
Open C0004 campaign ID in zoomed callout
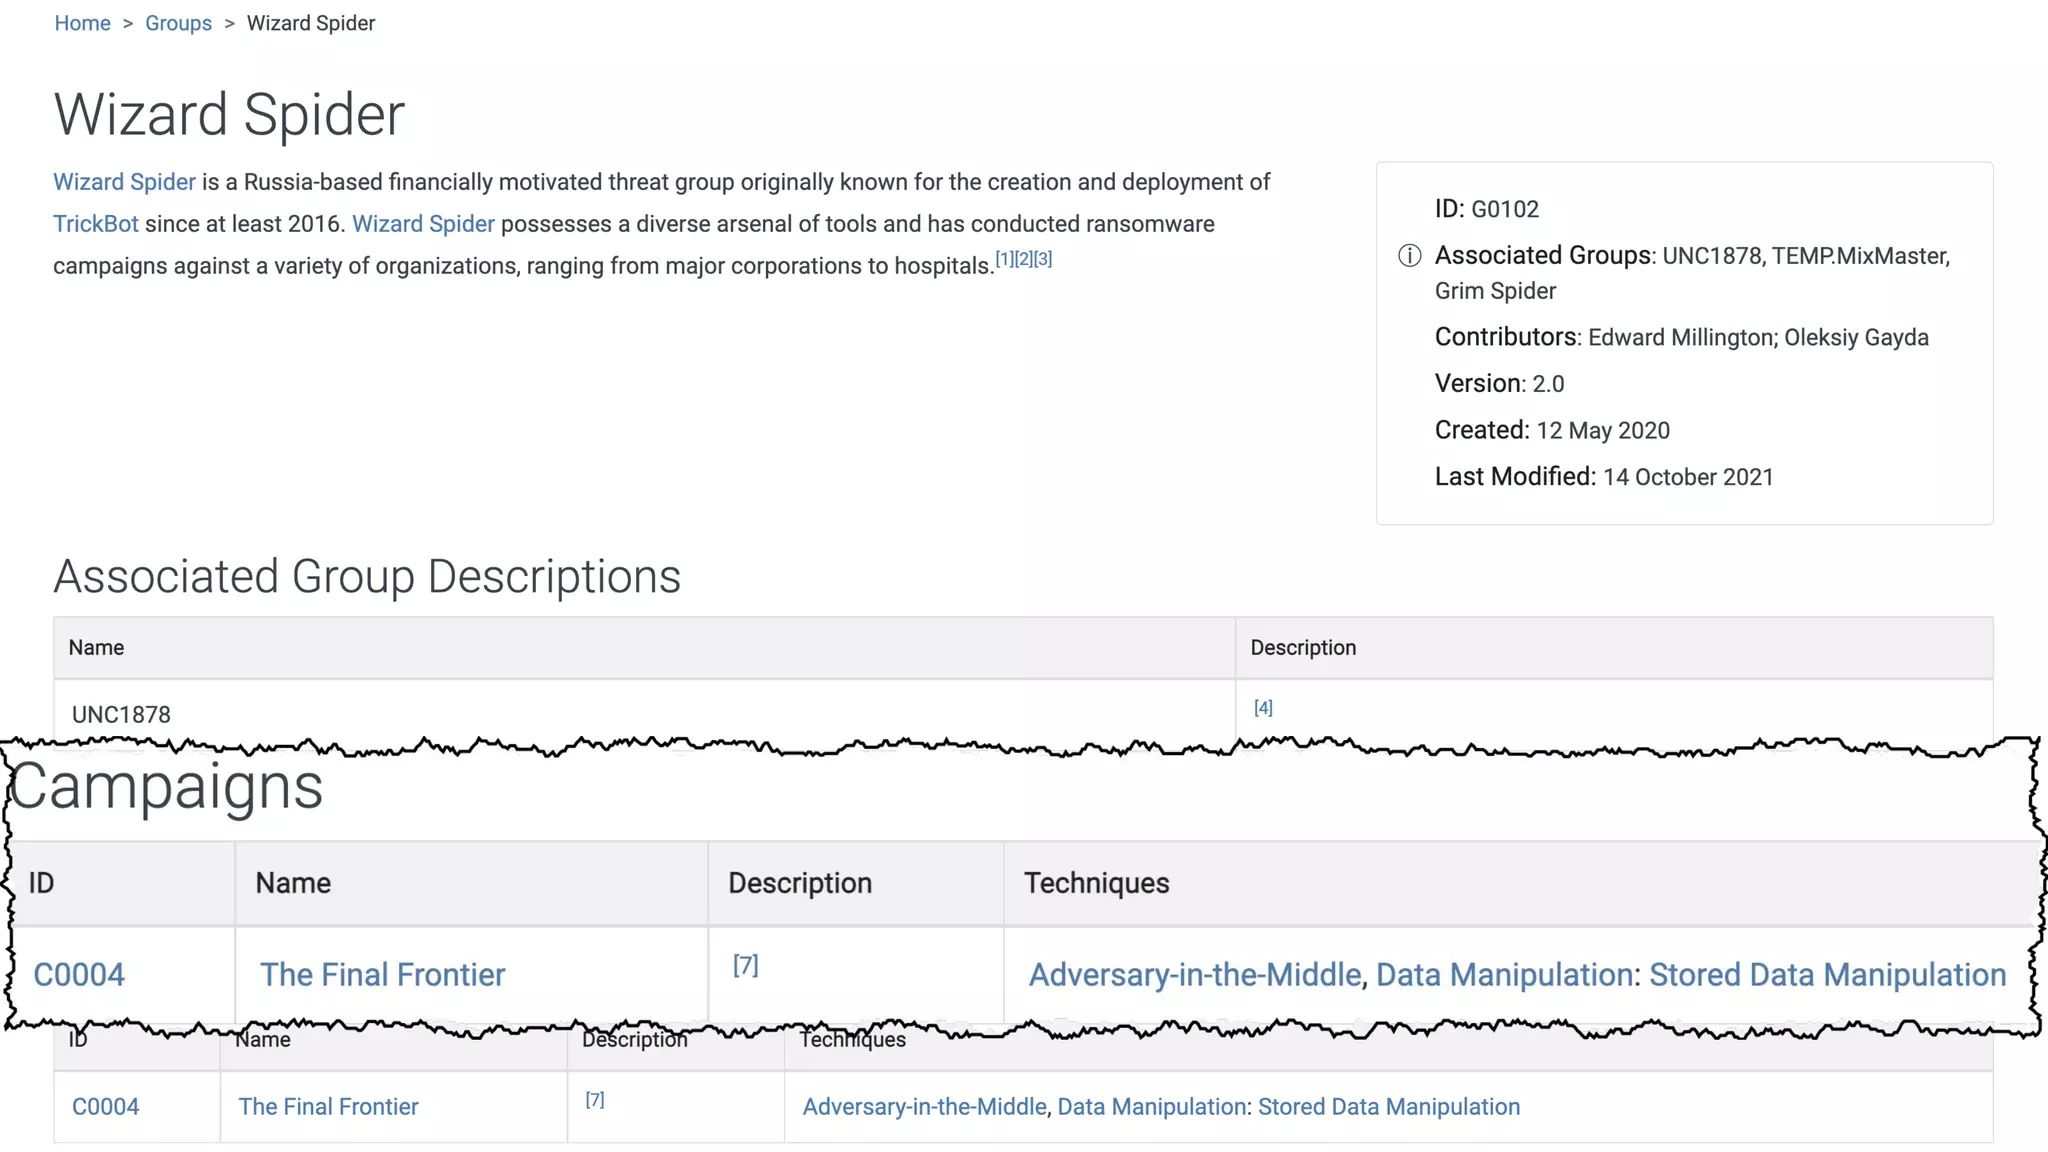pyautogui.click(x=79, y=975)
